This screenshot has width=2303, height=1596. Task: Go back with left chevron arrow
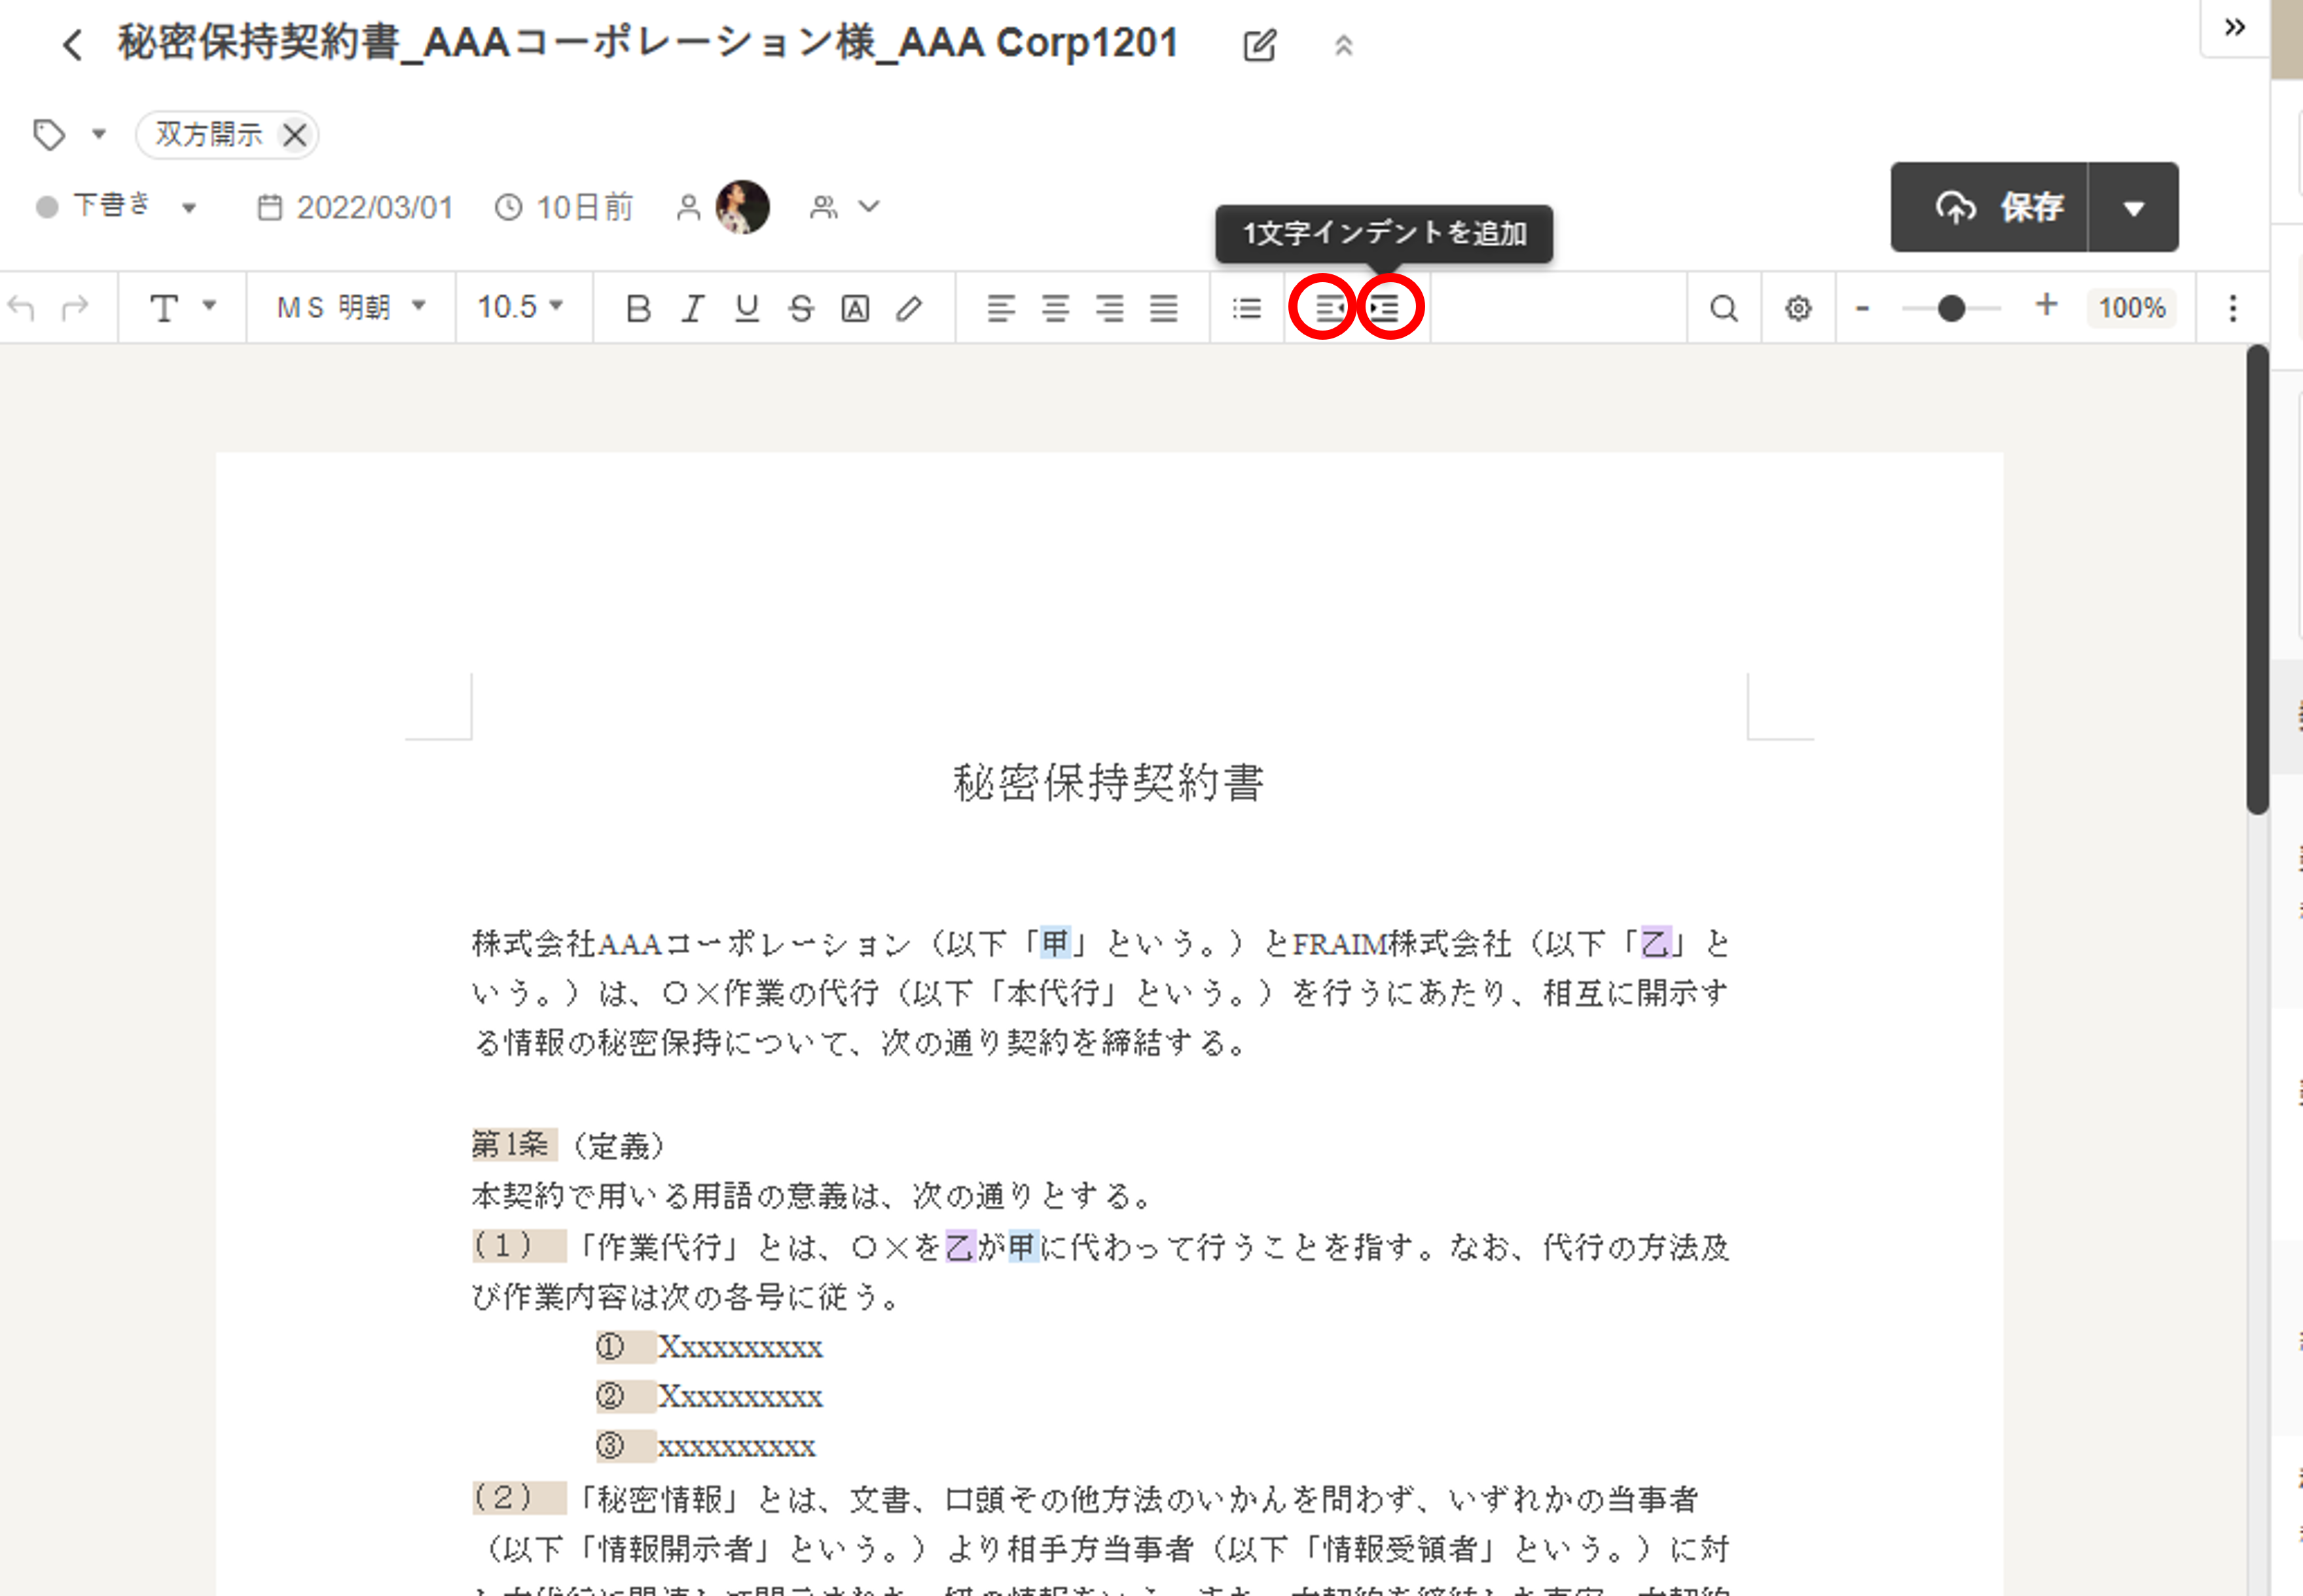click(x=72, y=45)
